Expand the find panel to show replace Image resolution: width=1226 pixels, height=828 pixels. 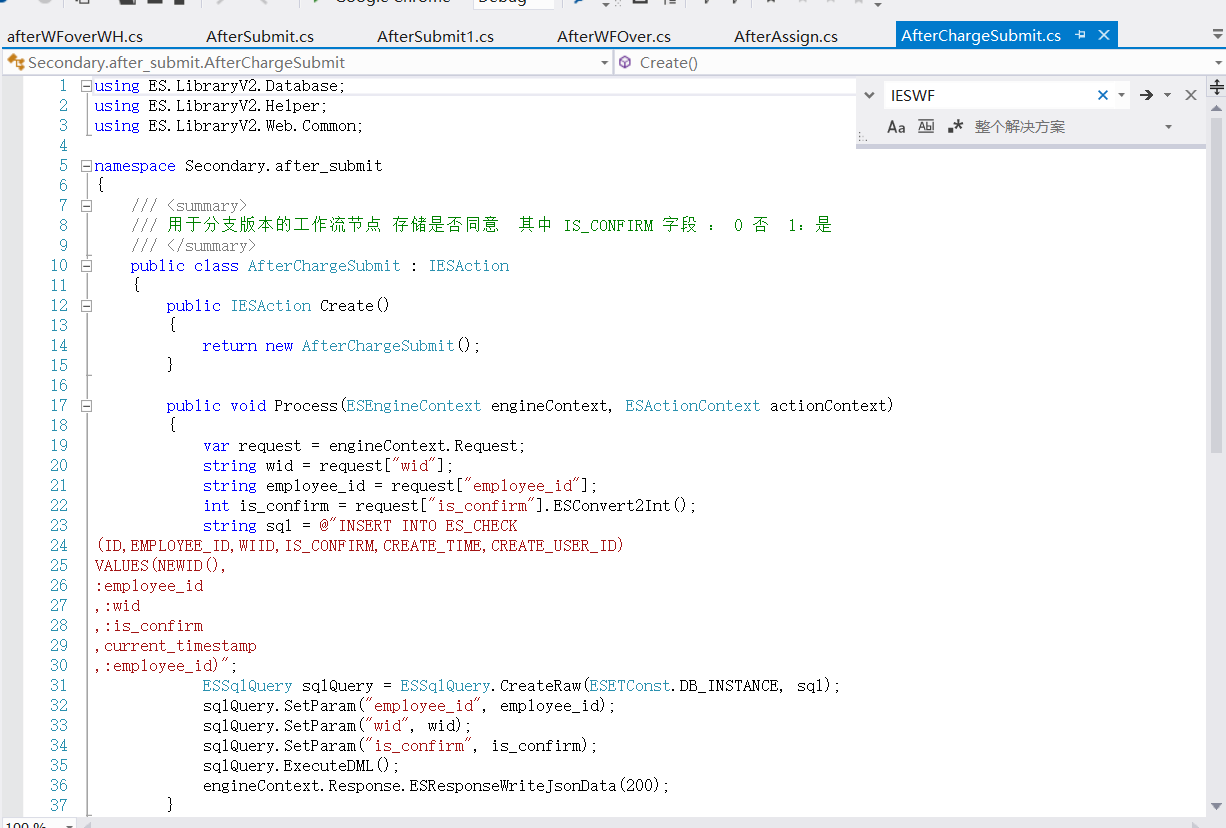coord(869,95)
